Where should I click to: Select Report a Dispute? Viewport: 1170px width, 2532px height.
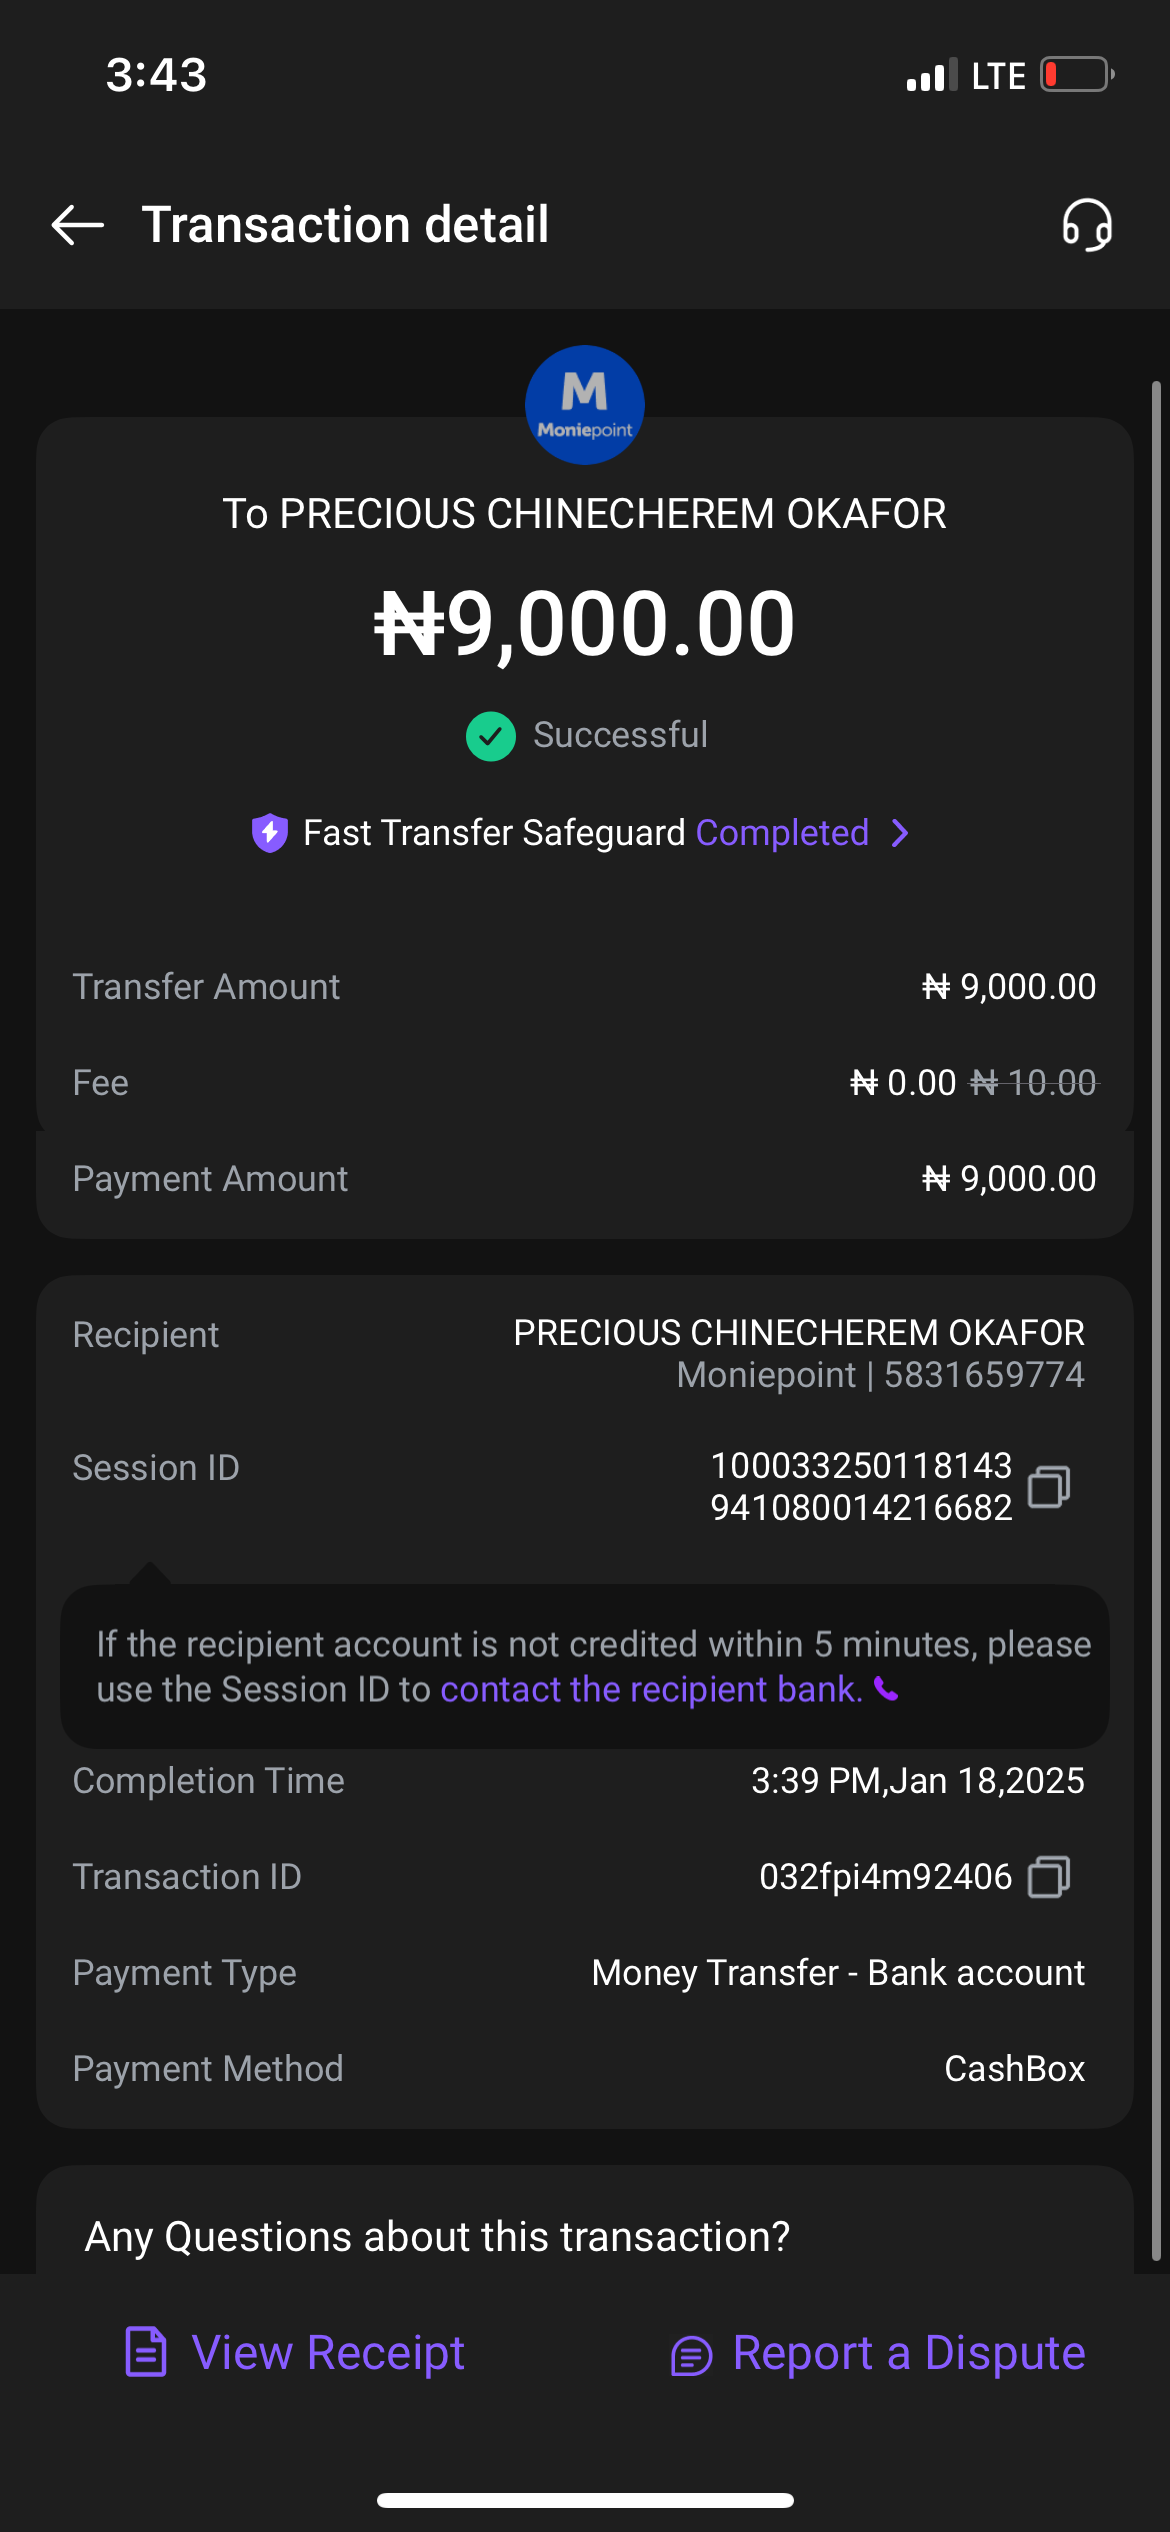(908, 2353)
